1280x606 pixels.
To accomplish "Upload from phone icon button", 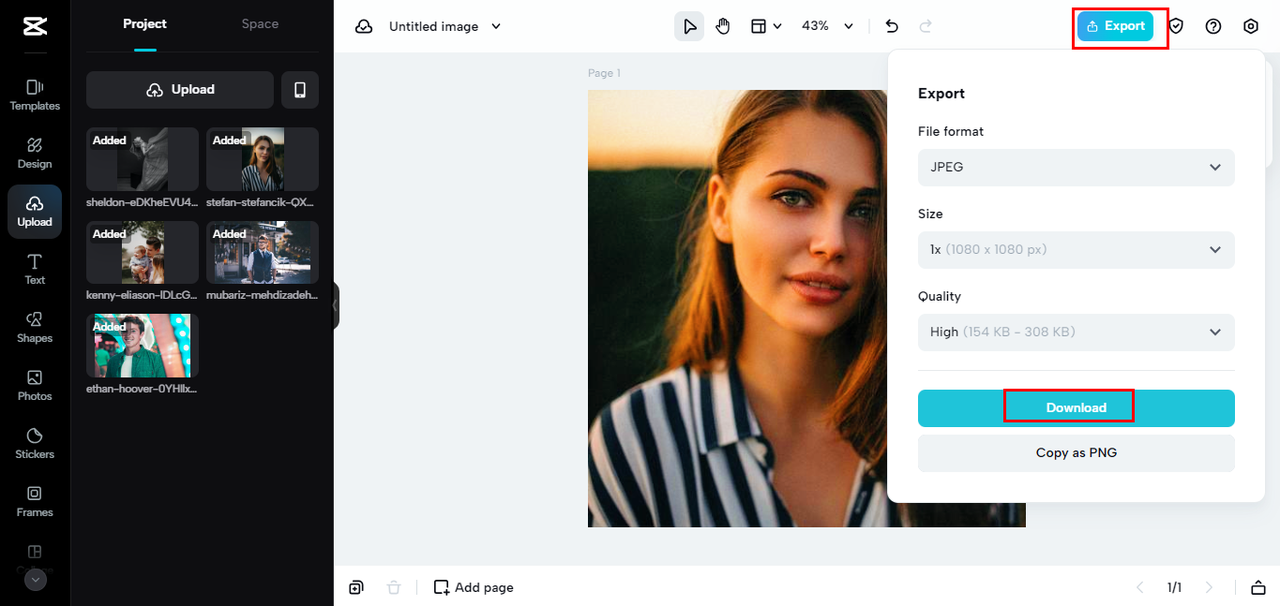I will click(x=300, y=89).
